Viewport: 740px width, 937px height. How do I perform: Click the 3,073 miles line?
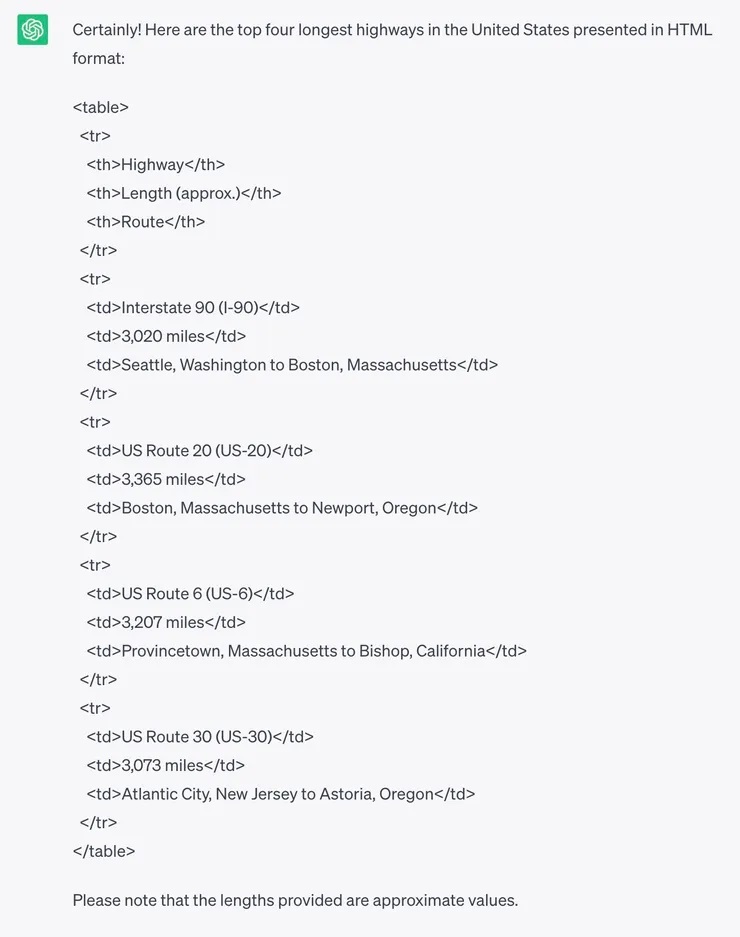(x=165, y=765)
